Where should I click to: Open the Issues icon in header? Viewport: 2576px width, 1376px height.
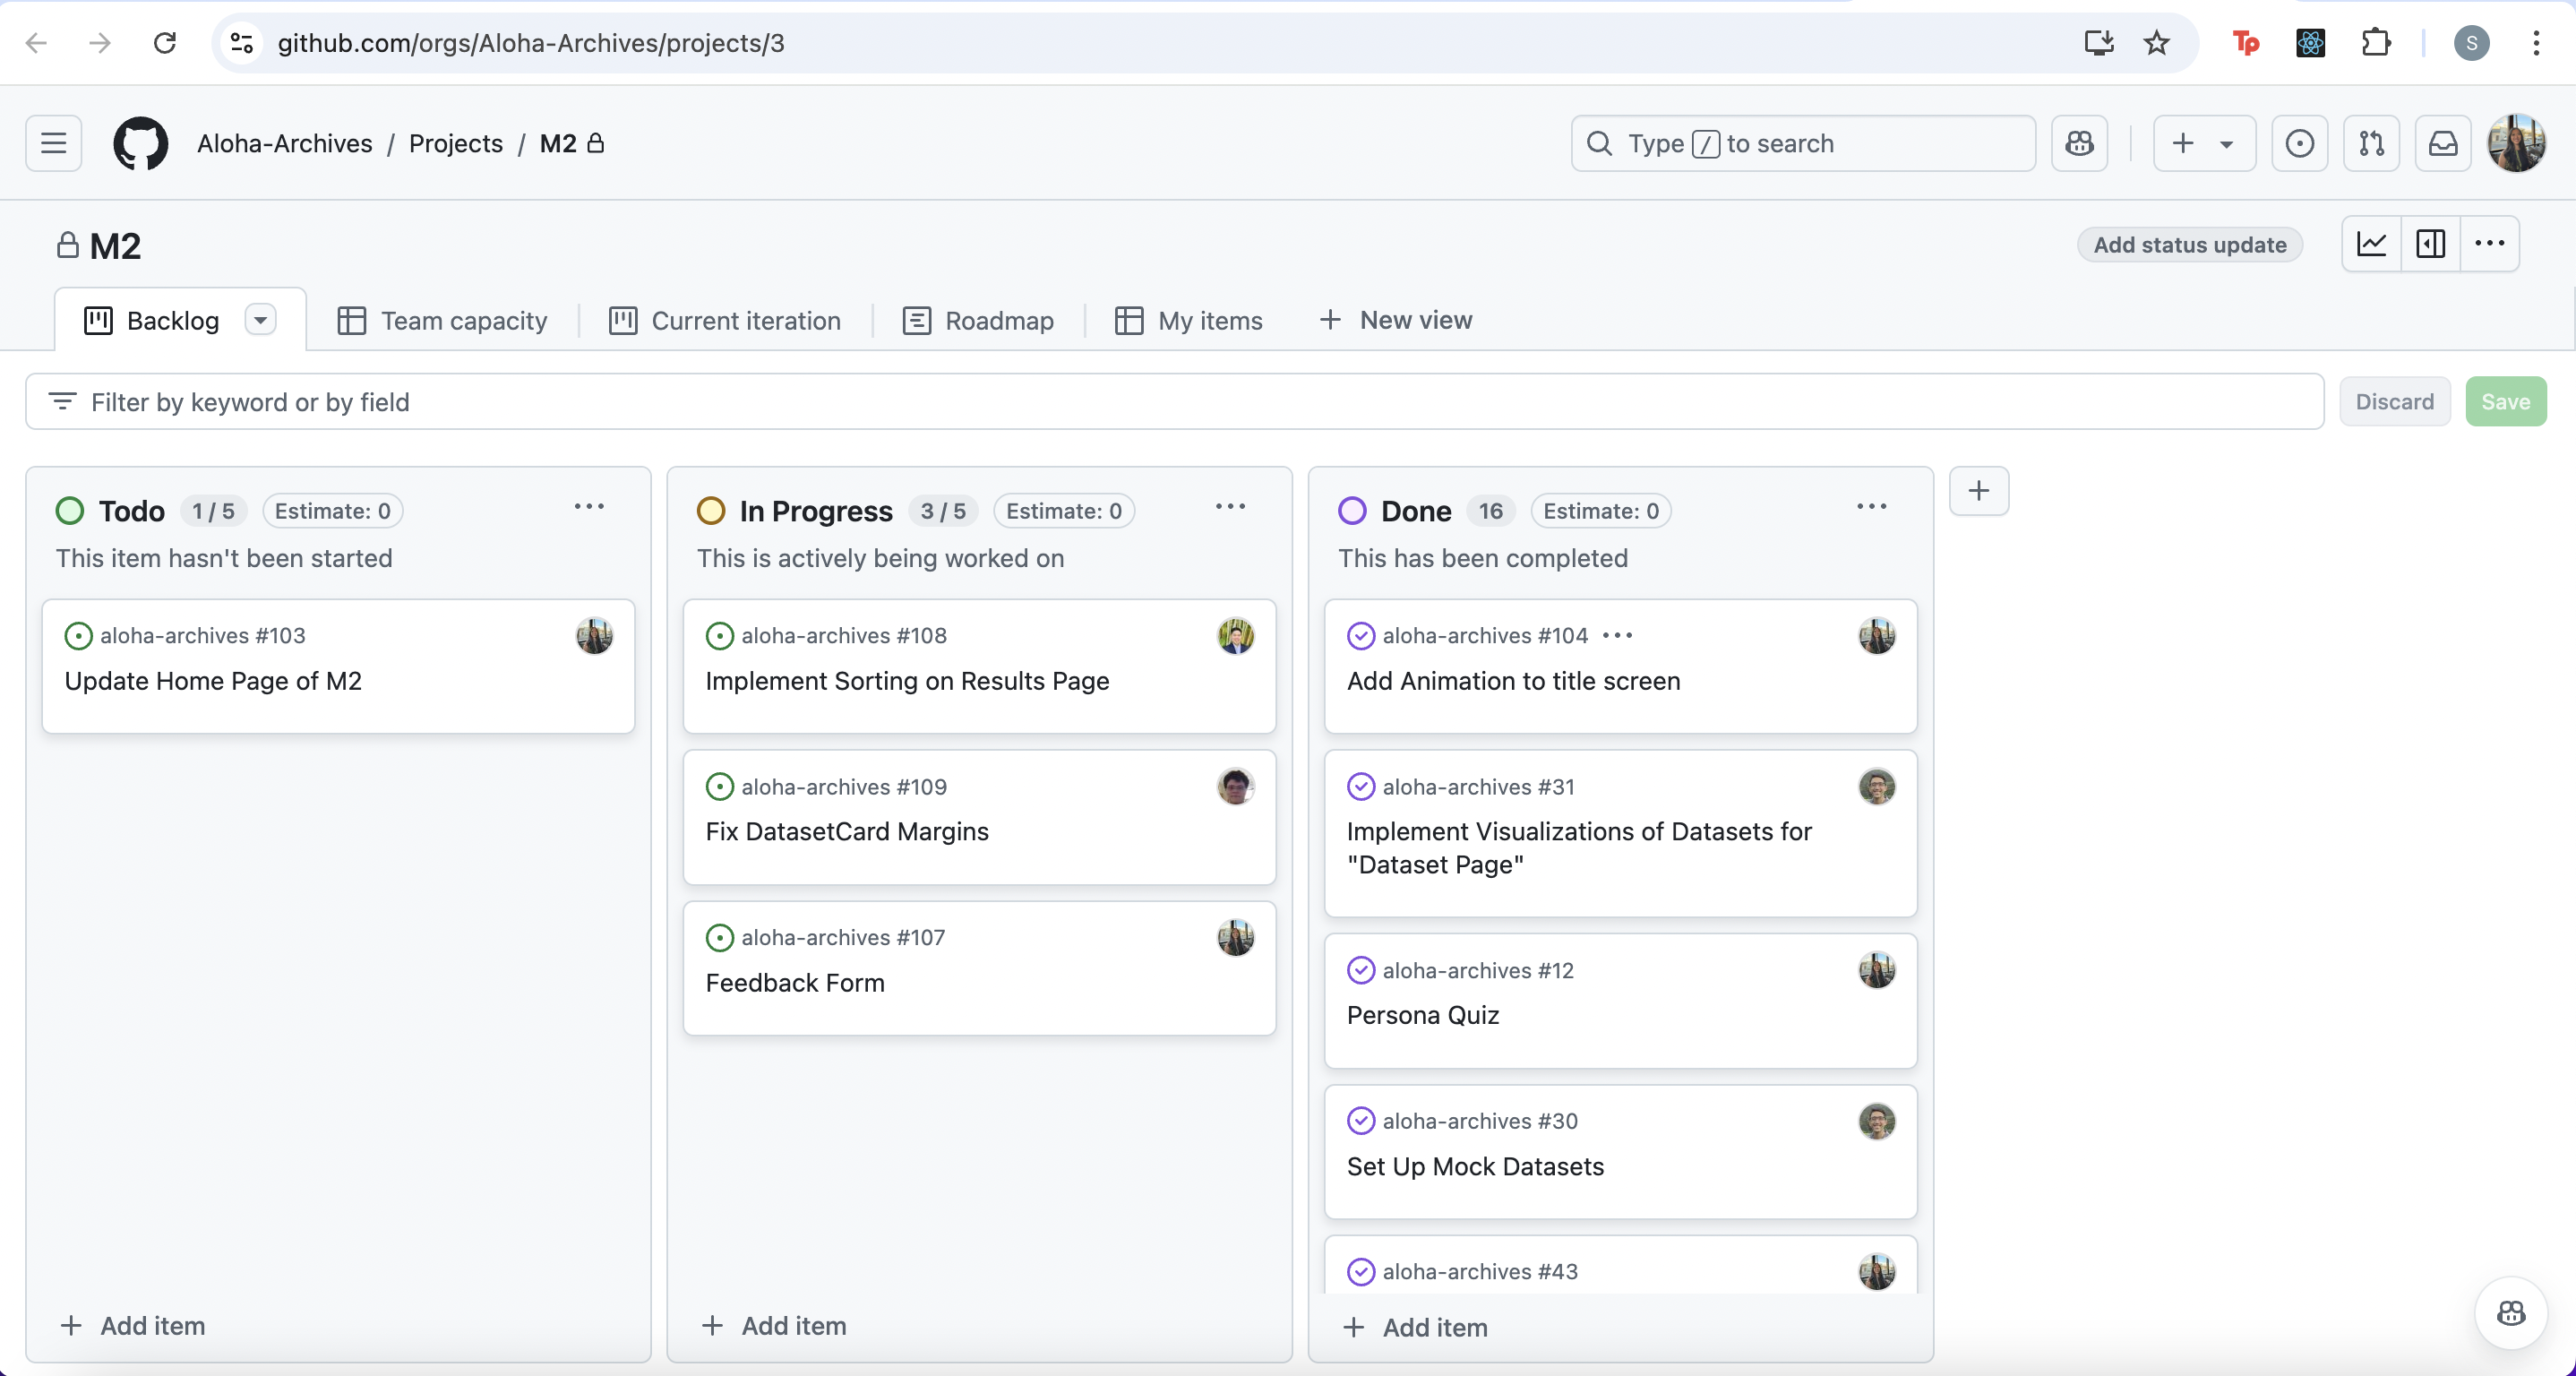[2299, 143]
